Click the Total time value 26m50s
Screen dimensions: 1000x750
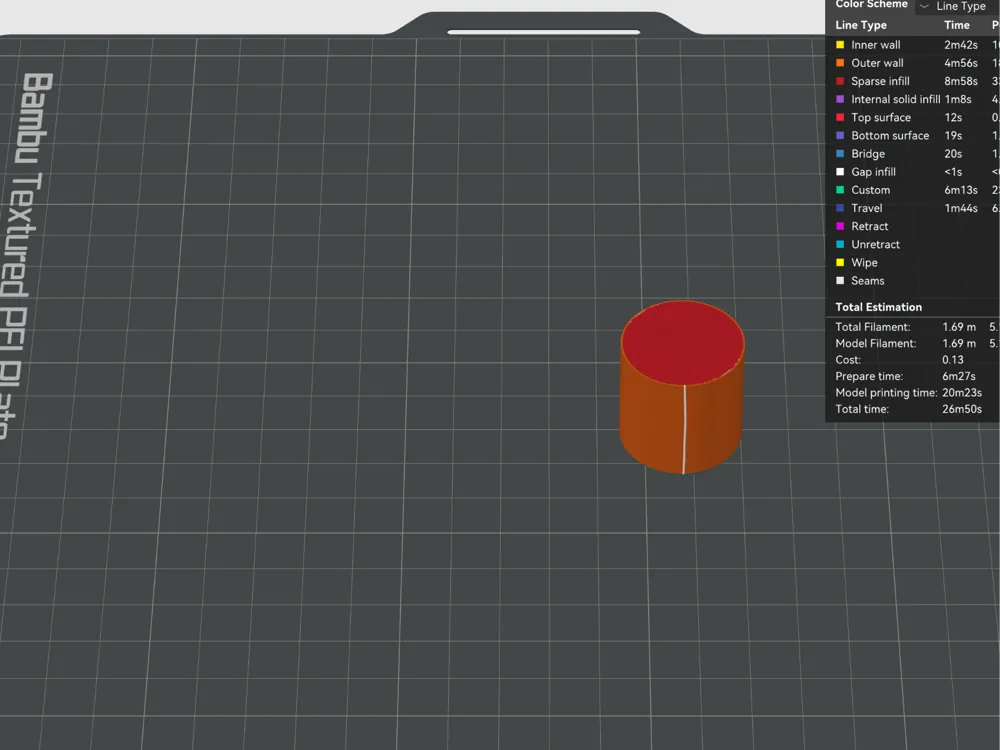click(x=962, y=409)
